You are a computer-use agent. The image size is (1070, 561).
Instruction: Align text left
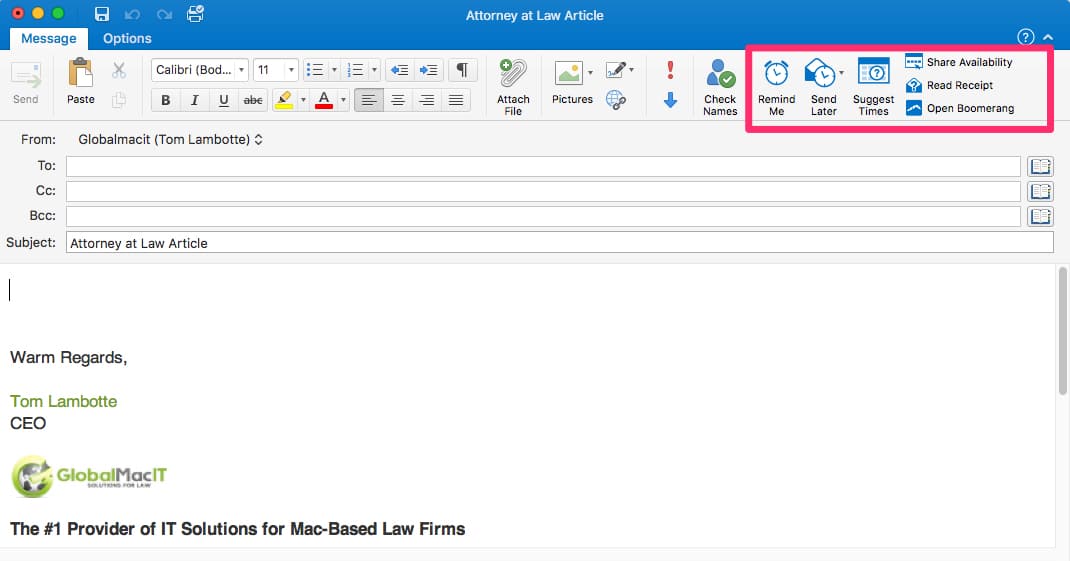click(368, 100)
